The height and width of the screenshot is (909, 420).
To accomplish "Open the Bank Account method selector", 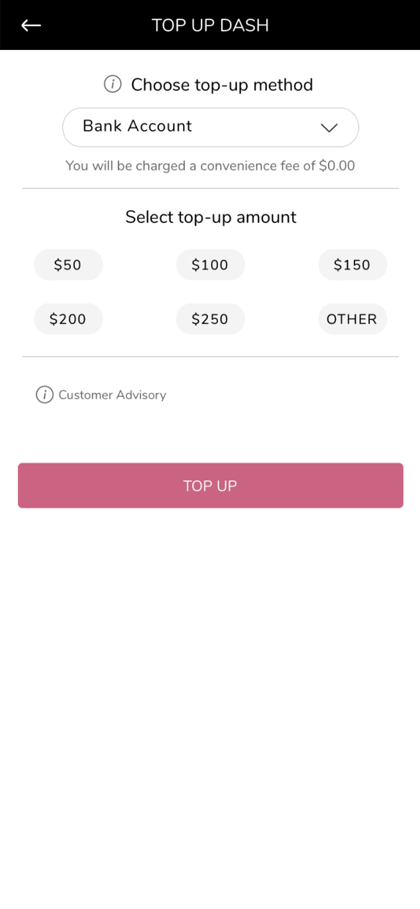I will point(211,127).
